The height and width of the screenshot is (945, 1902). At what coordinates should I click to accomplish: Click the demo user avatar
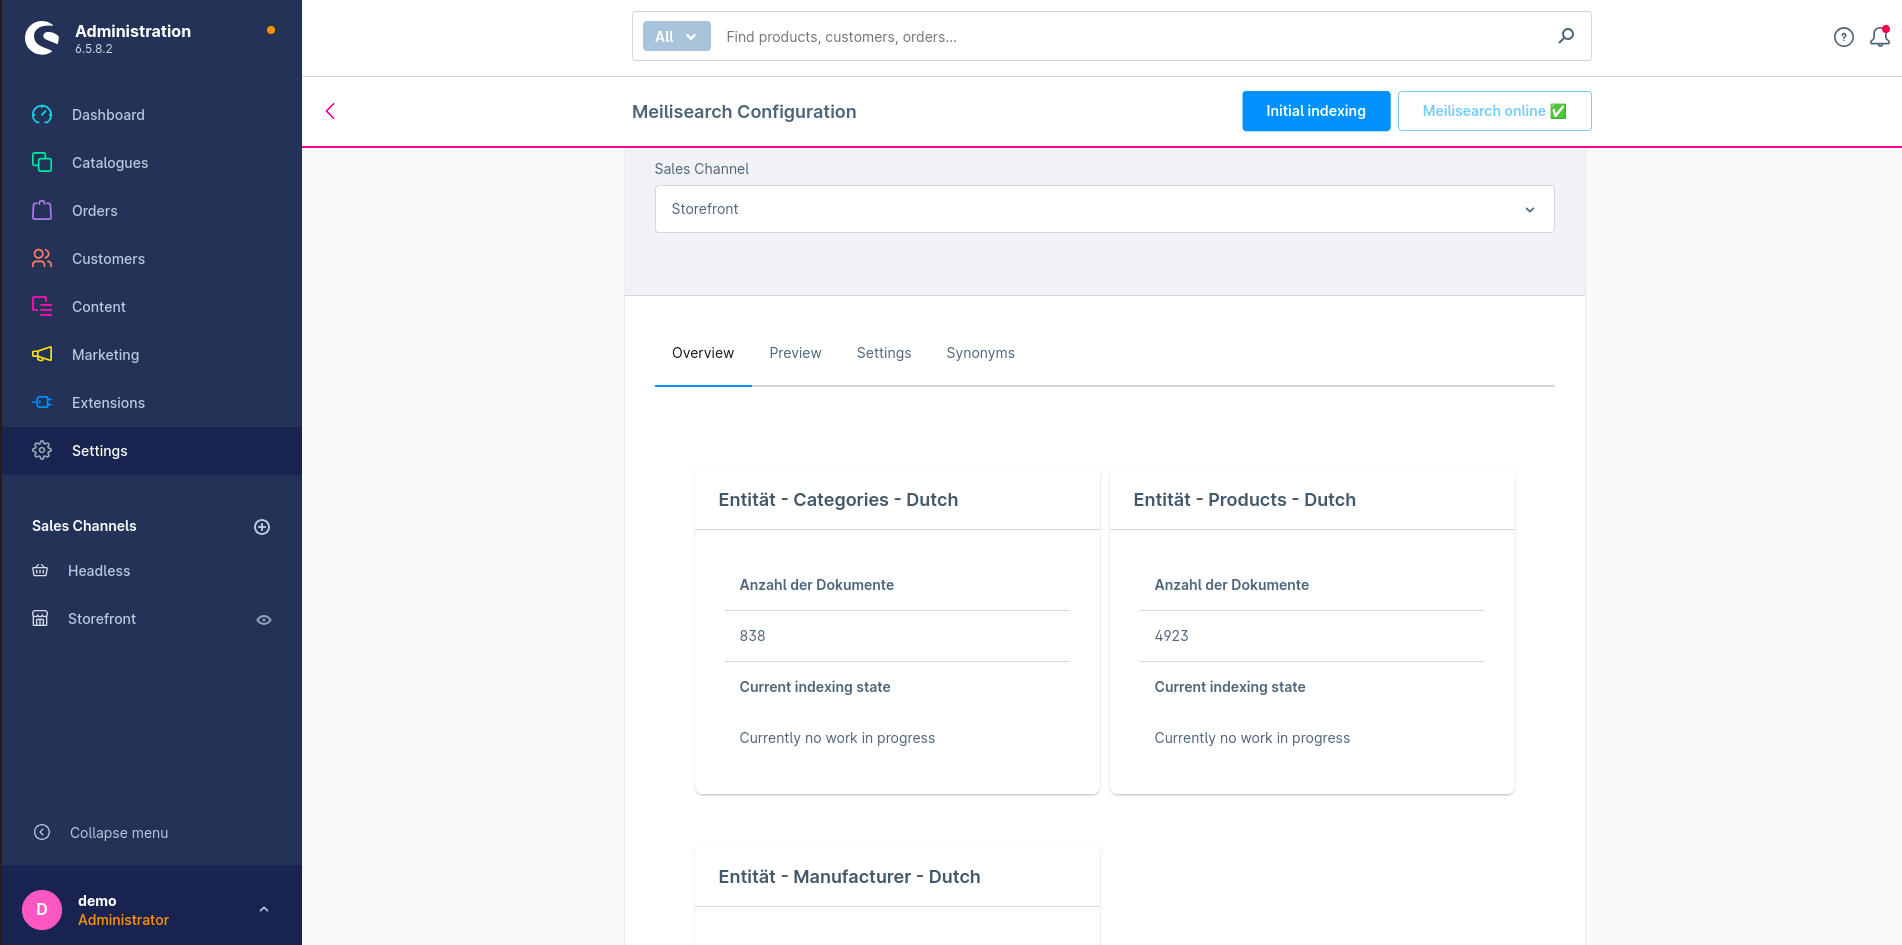click(42, 910)
